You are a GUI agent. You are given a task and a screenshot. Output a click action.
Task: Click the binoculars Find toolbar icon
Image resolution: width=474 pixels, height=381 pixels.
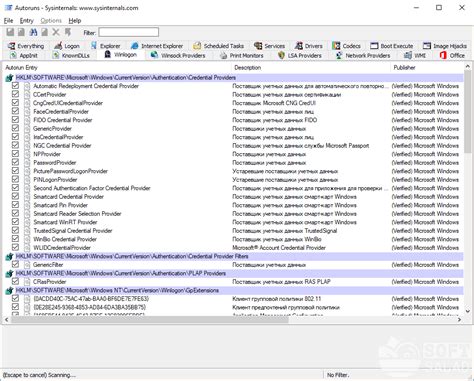tap(33, 32)
